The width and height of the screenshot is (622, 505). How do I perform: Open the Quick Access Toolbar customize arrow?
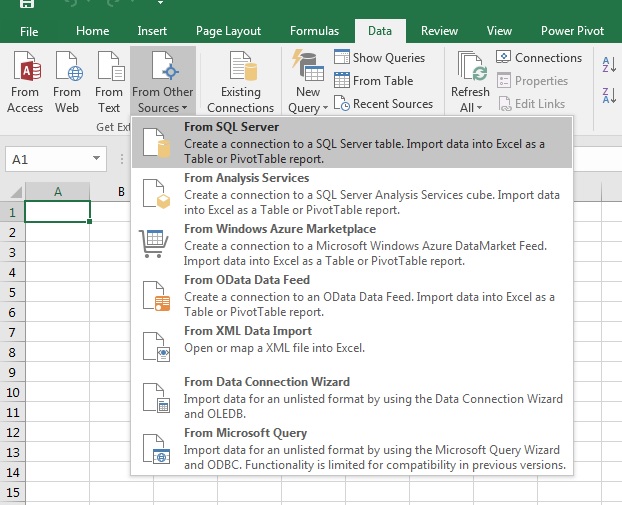(x=160, y=3)
